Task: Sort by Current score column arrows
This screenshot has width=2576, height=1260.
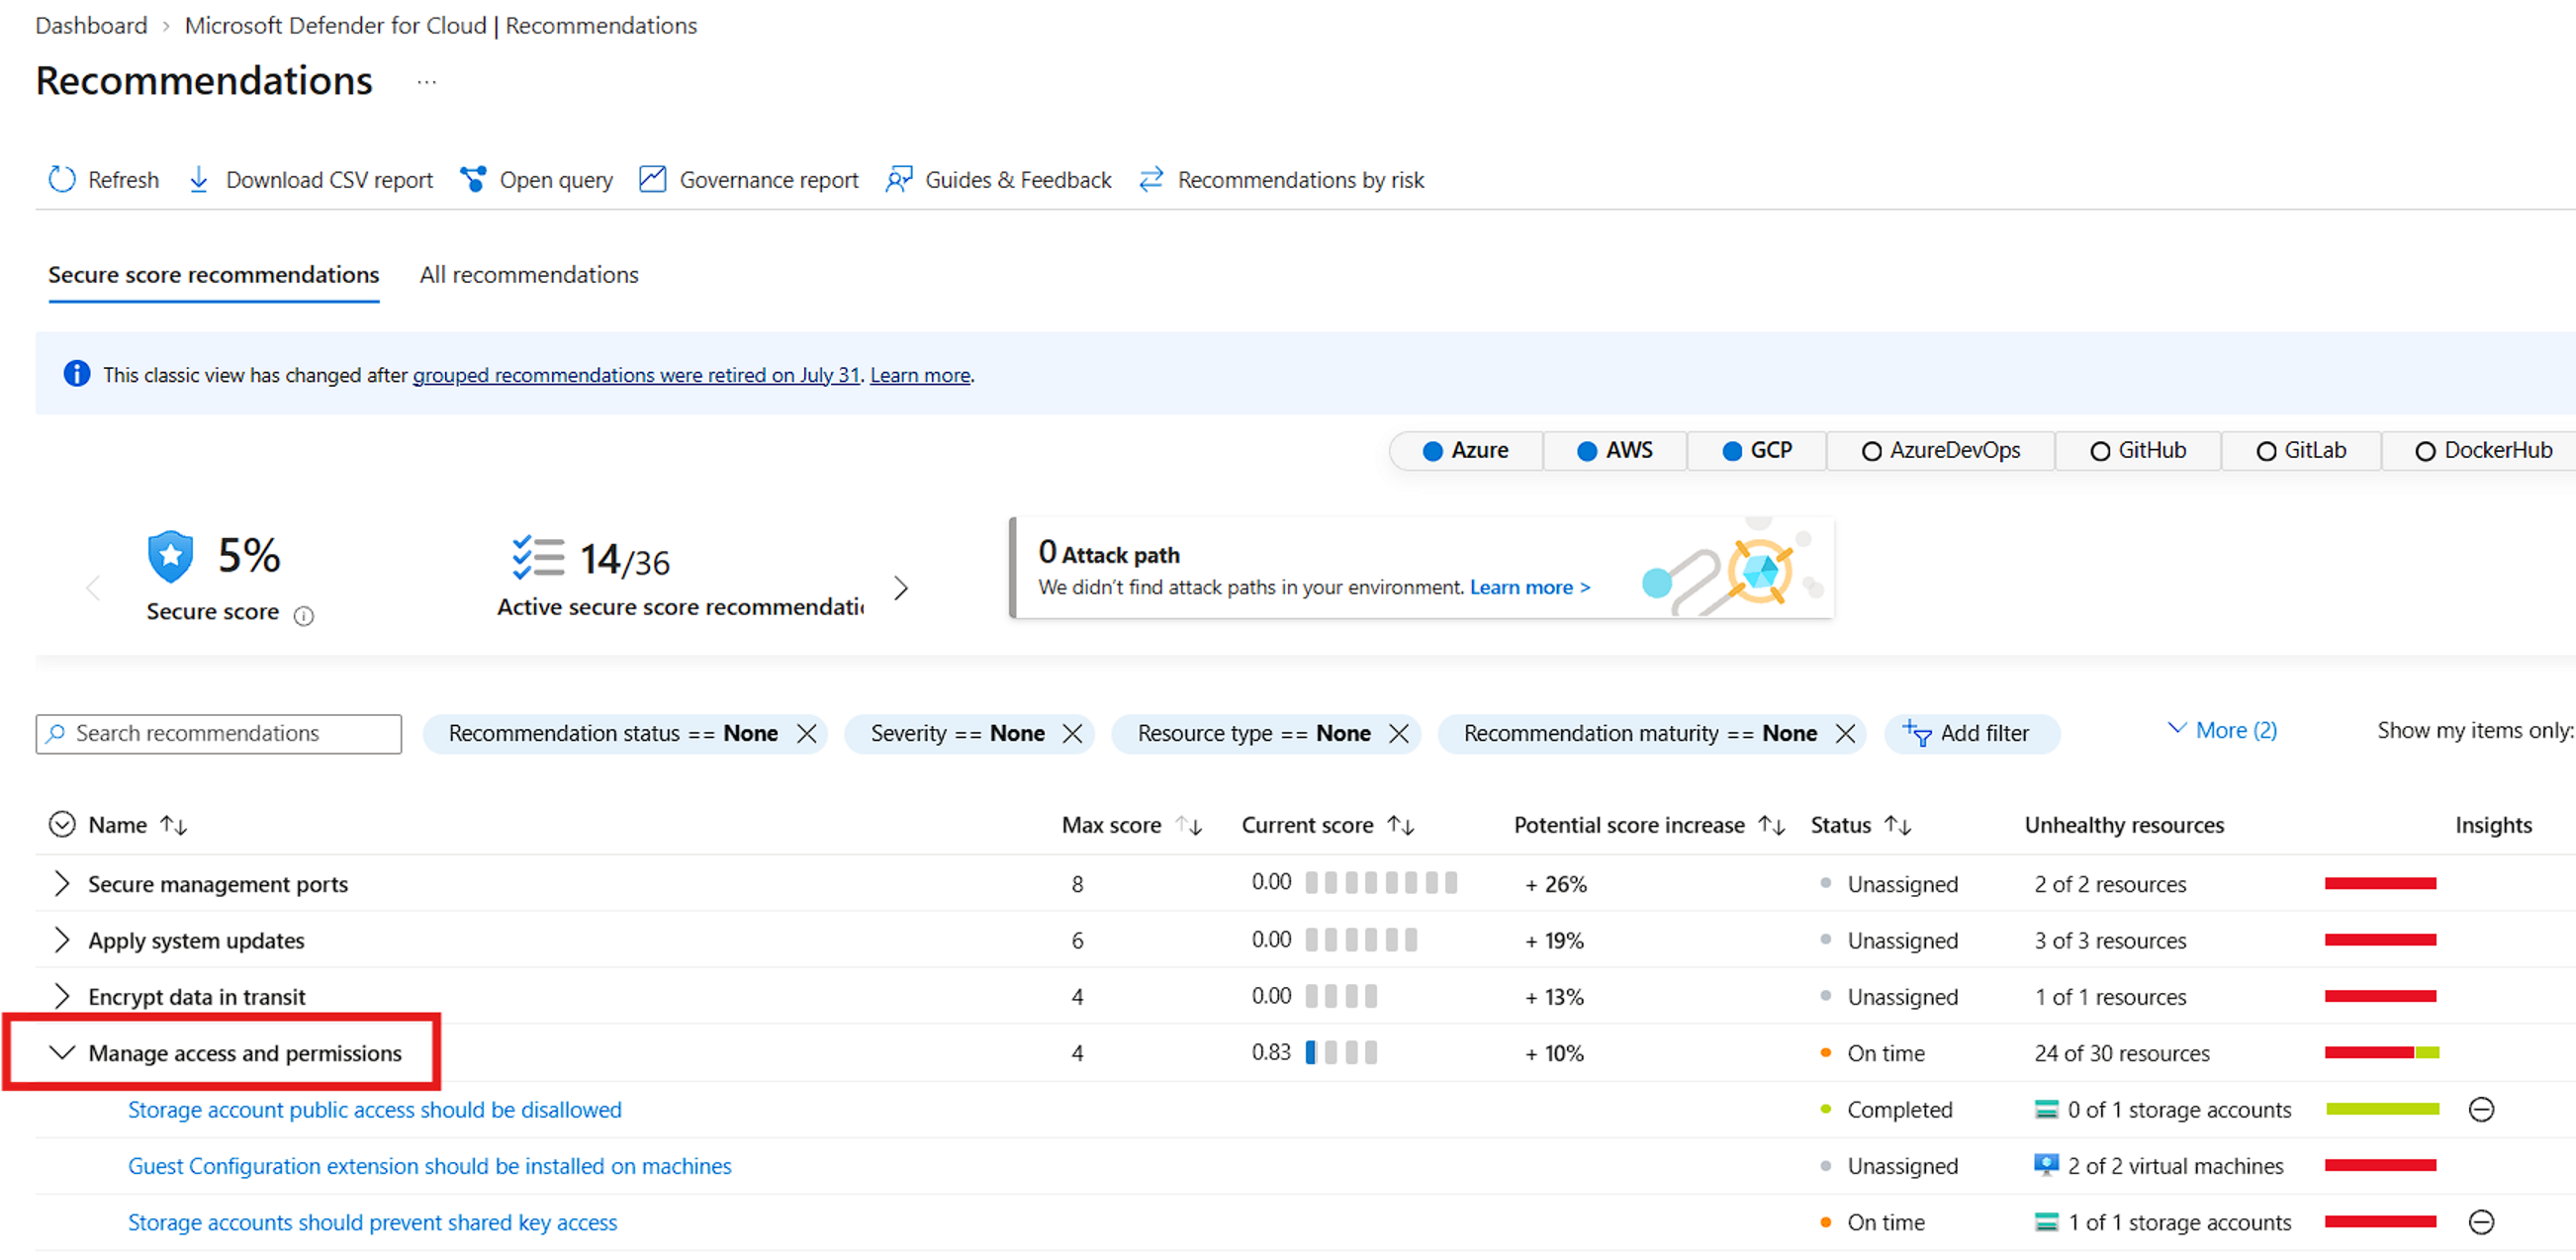Action: point(1400,825)
